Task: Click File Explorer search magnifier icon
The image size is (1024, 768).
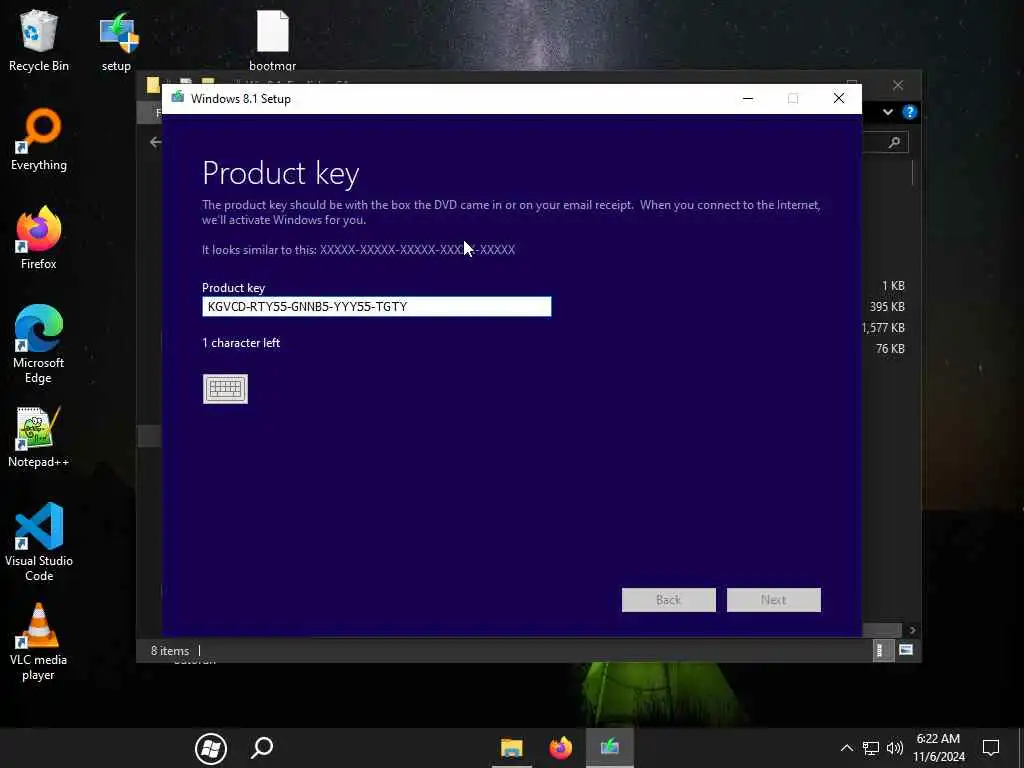Action: (x=895, y=142)
